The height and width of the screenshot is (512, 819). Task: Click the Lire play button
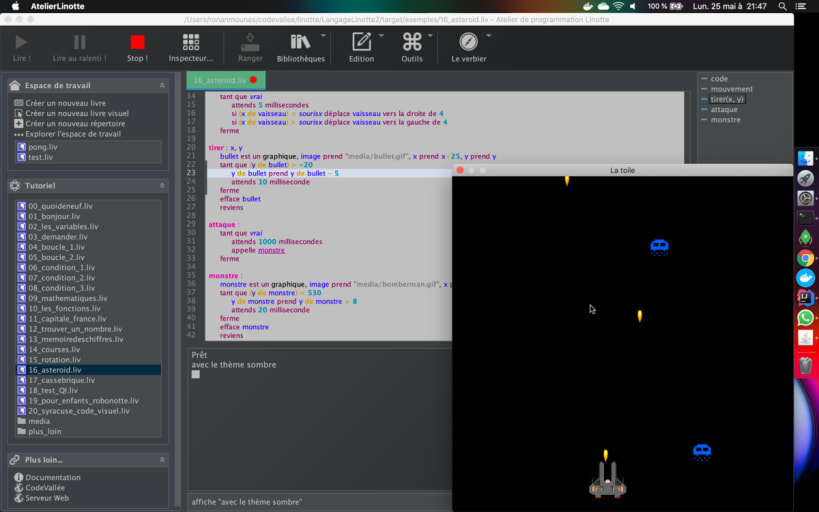click(21, 42)
